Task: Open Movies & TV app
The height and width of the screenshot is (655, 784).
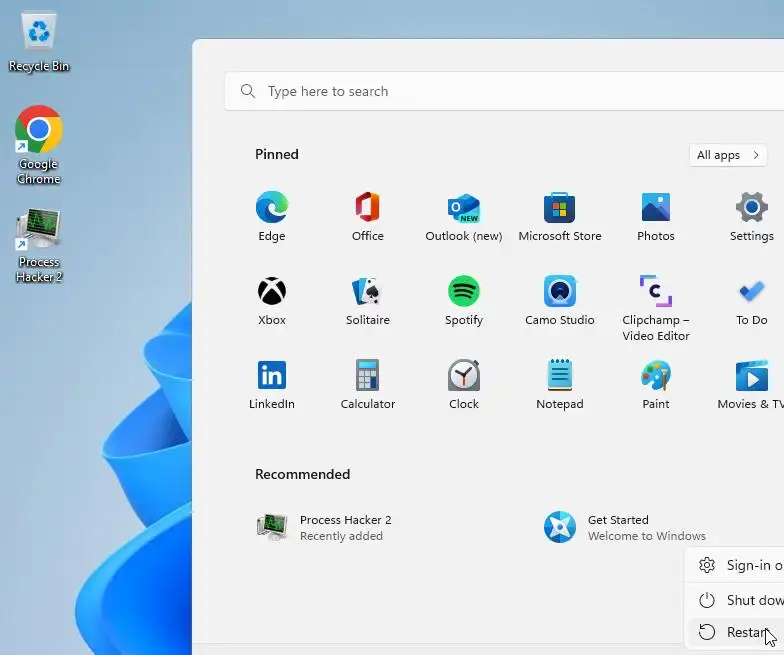Action: click(x=750, y=384)
